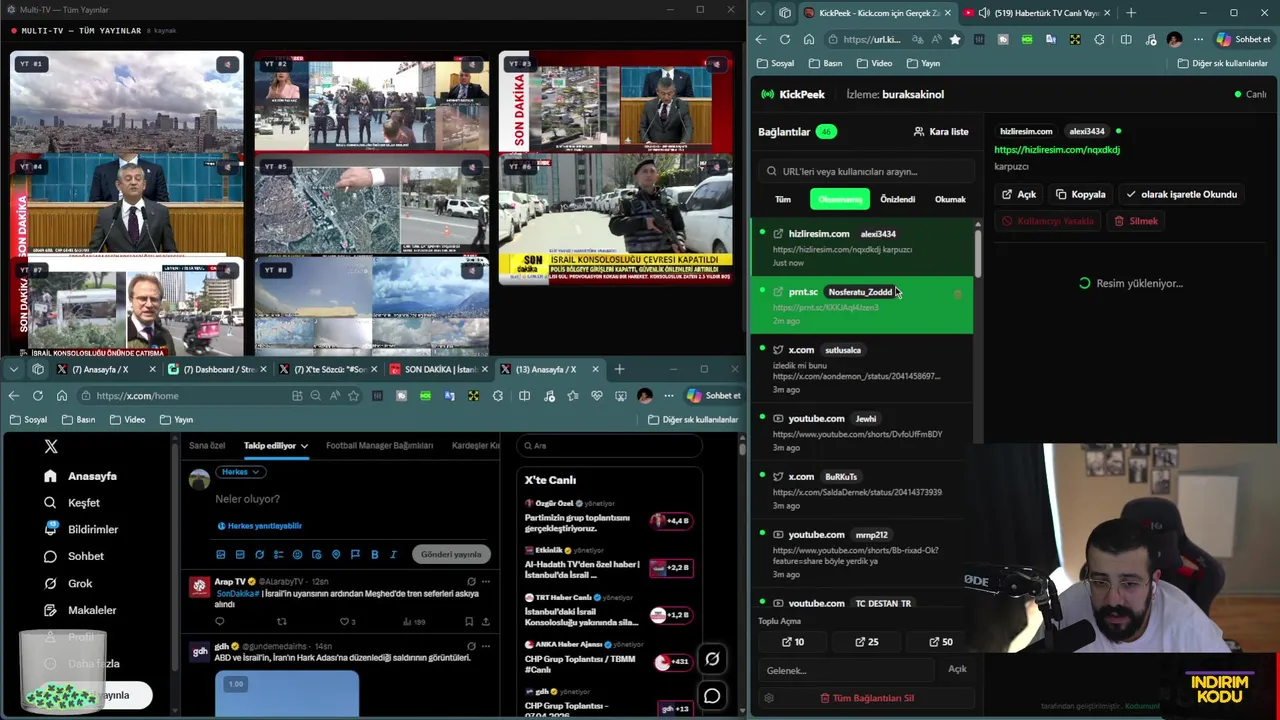Screen dimensions: 1280x720
Task: Open Kara liste in KickPeek
Action: click(x=941, y=131)
